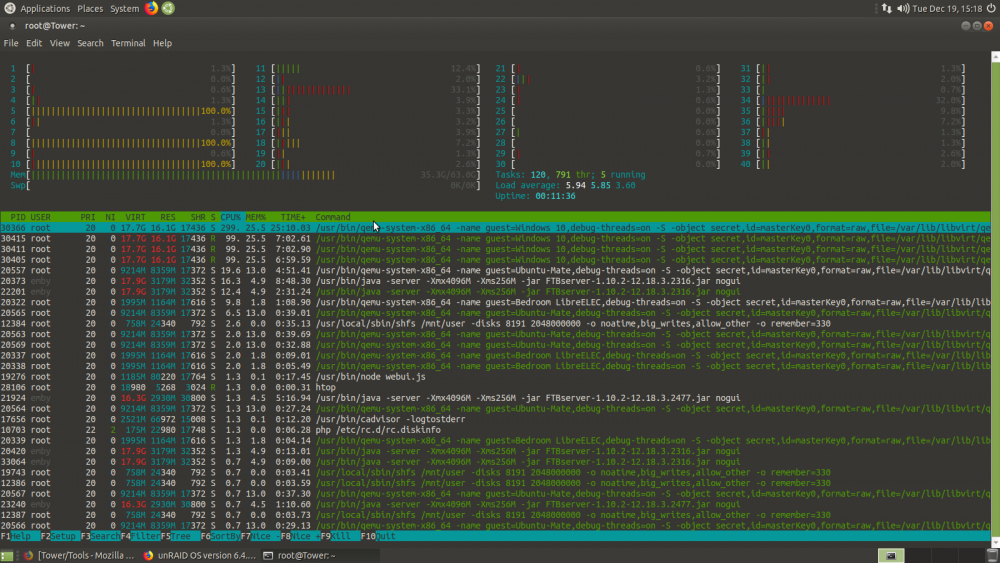
Task: Click the F9 Kill function button
Action: (335, 536)
